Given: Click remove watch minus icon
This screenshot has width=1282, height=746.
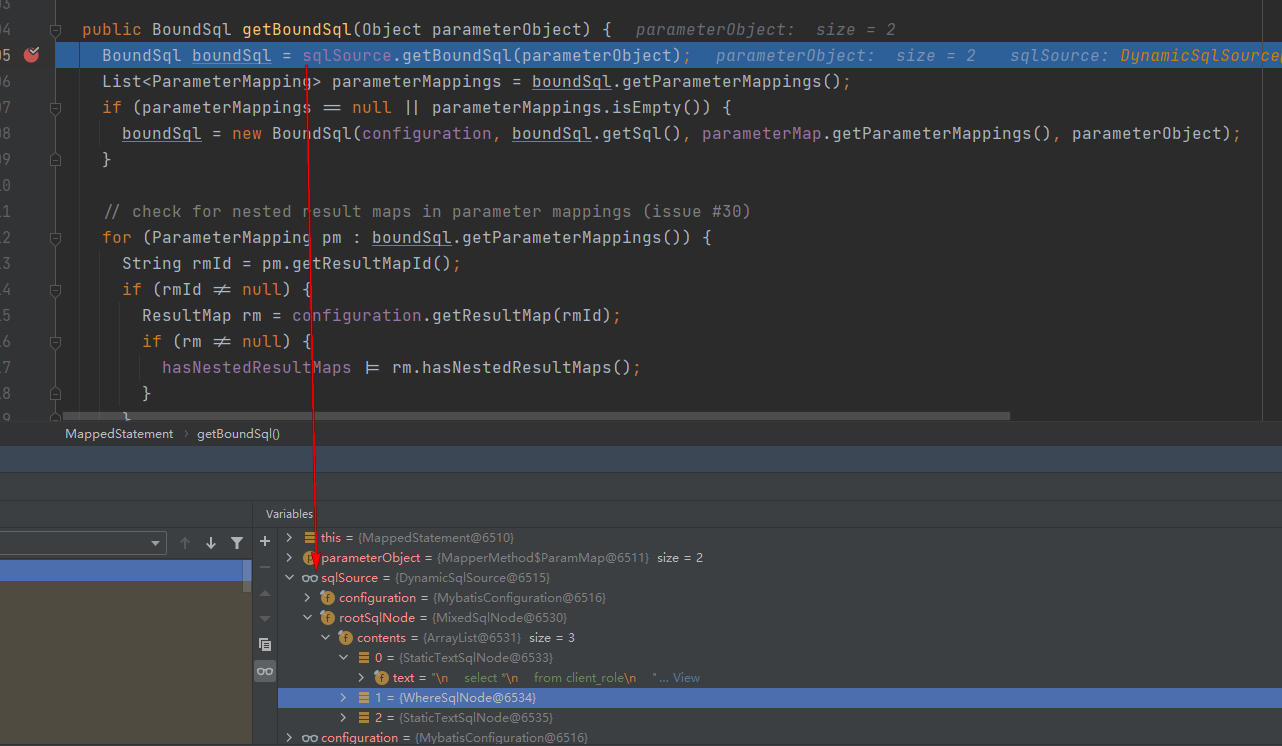Looking at the screenshot, I should (265, 567).
